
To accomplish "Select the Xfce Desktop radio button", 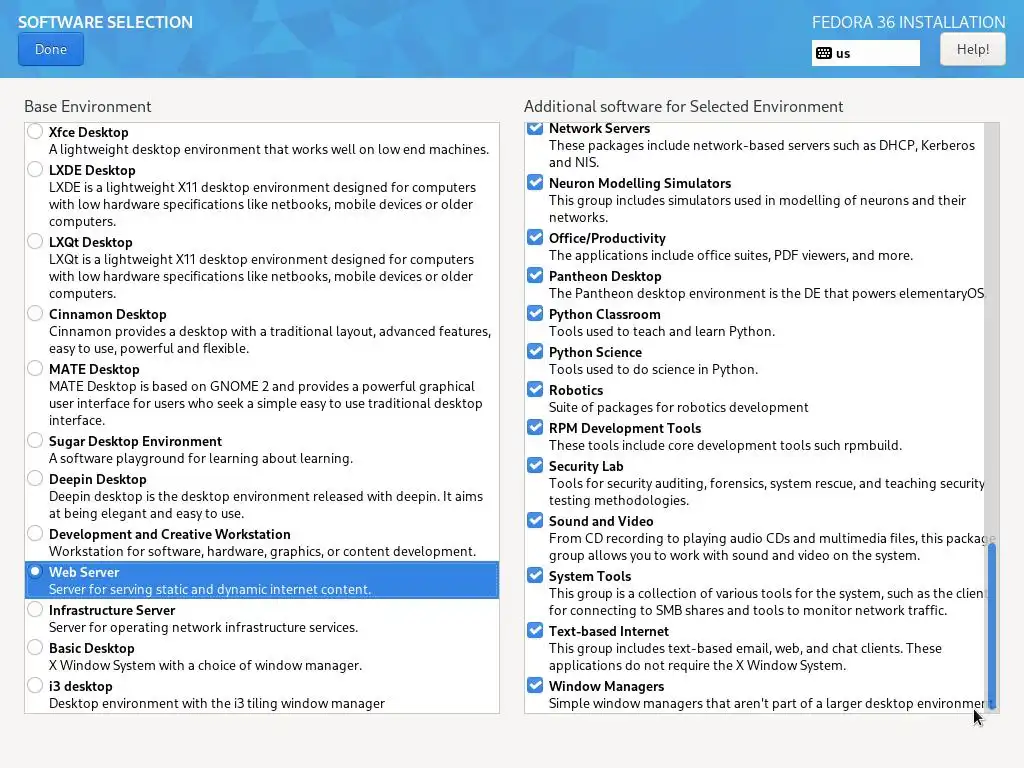I will coord(35,131).
